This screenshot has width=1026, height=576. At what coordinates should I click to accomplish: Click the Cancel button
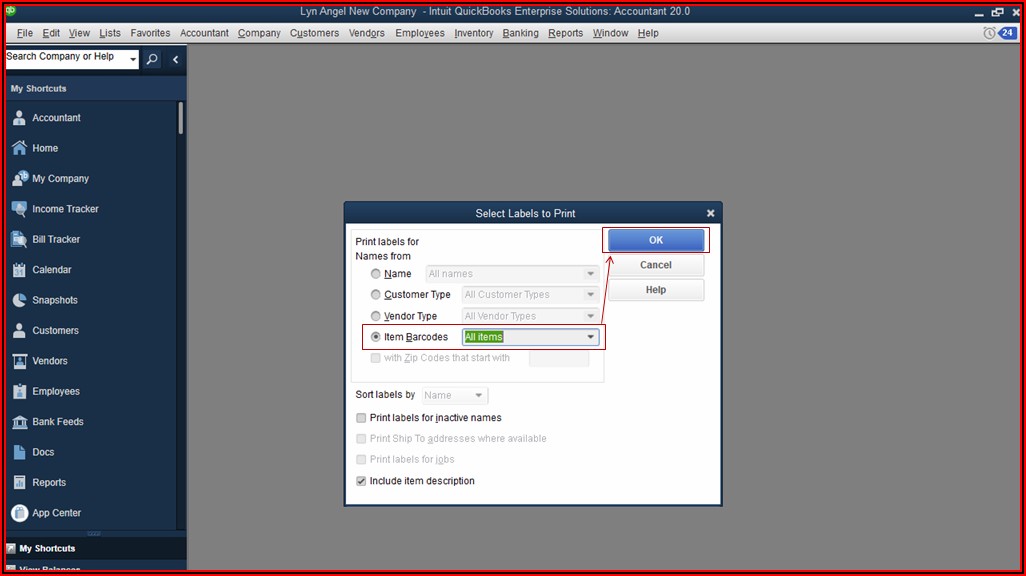(x=656, y=265)
